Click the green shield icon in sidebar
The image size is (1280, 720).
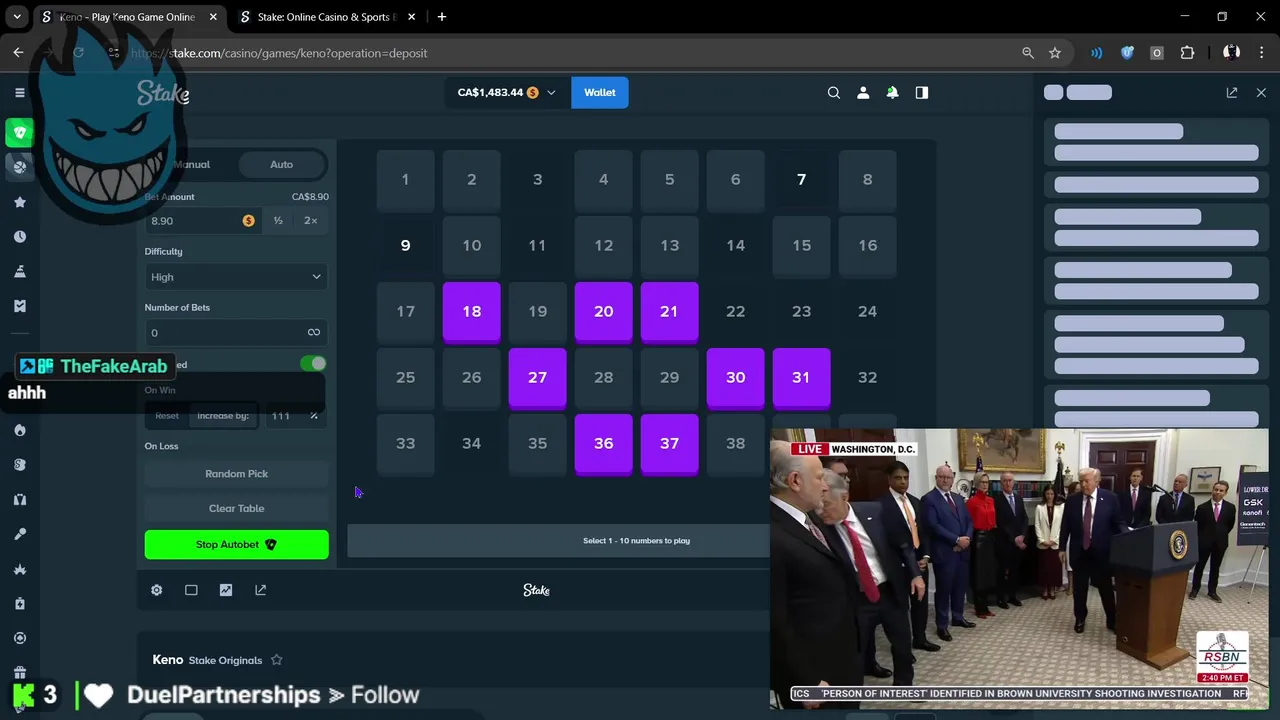point(19,132)
